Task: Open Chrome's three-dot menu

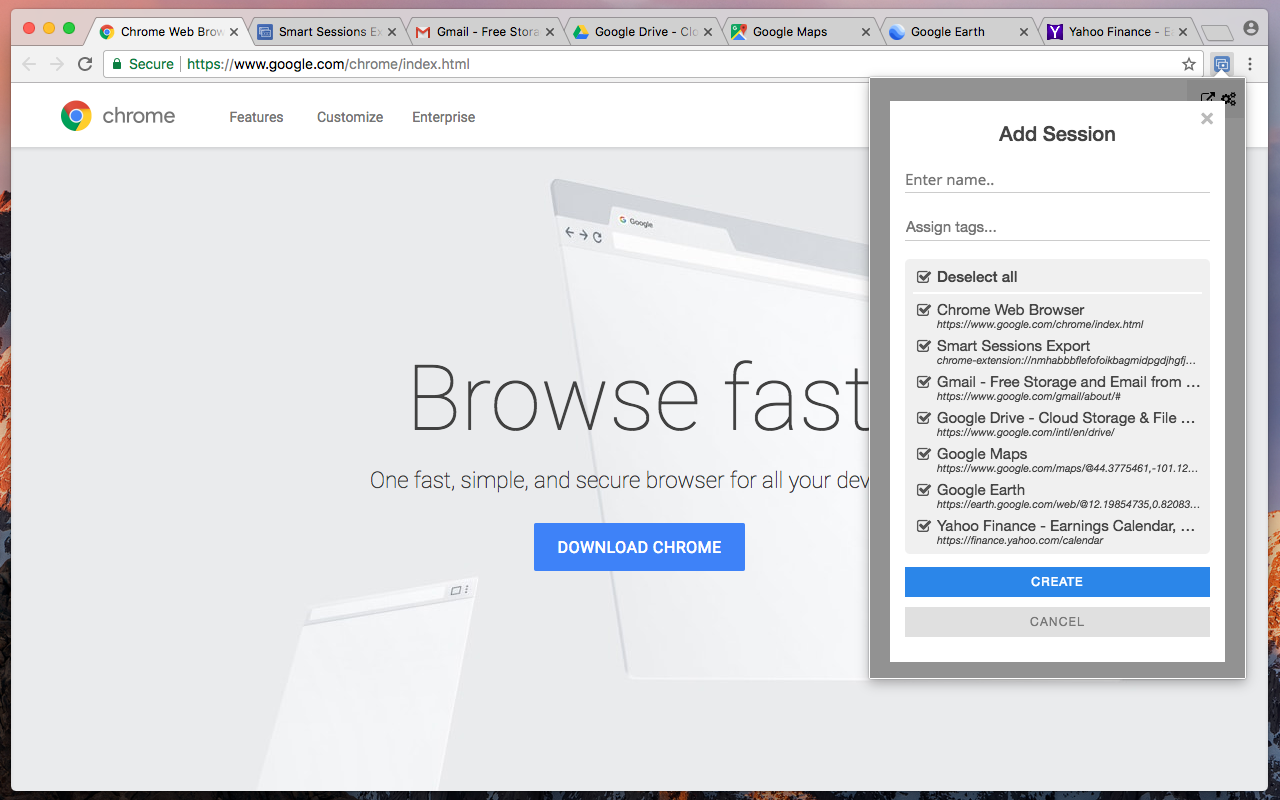Action: click(1250, 64)
